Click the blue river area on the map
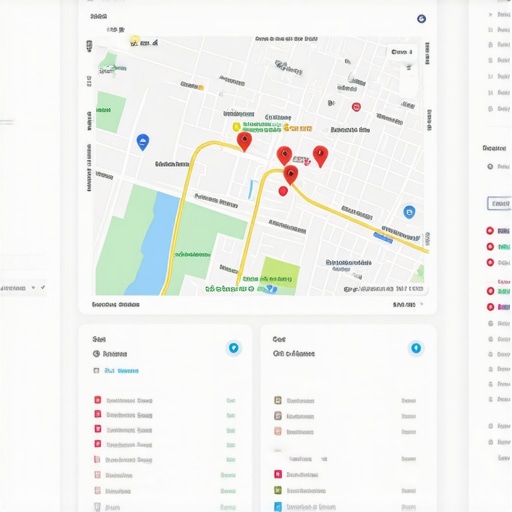Image resolution: width=512 pixels, height=512 pixels. (153, 243)
